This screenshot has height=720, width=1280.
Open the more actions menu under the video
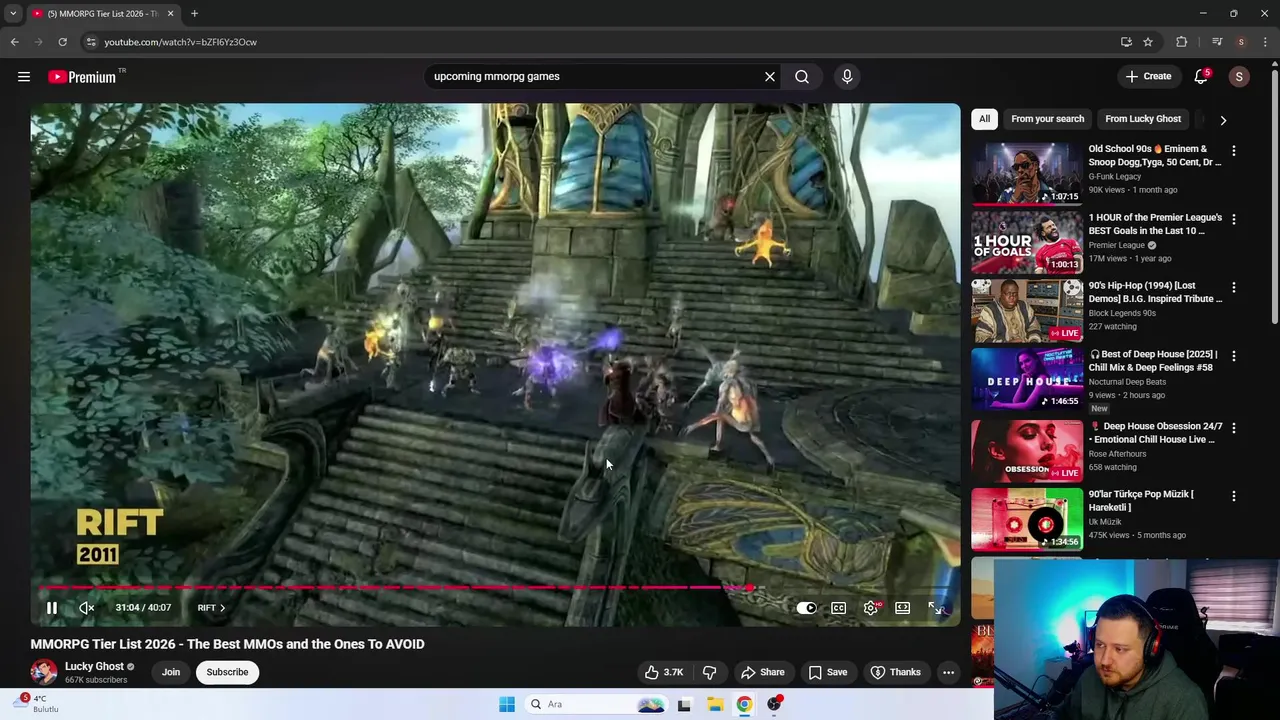coord(948,672)
